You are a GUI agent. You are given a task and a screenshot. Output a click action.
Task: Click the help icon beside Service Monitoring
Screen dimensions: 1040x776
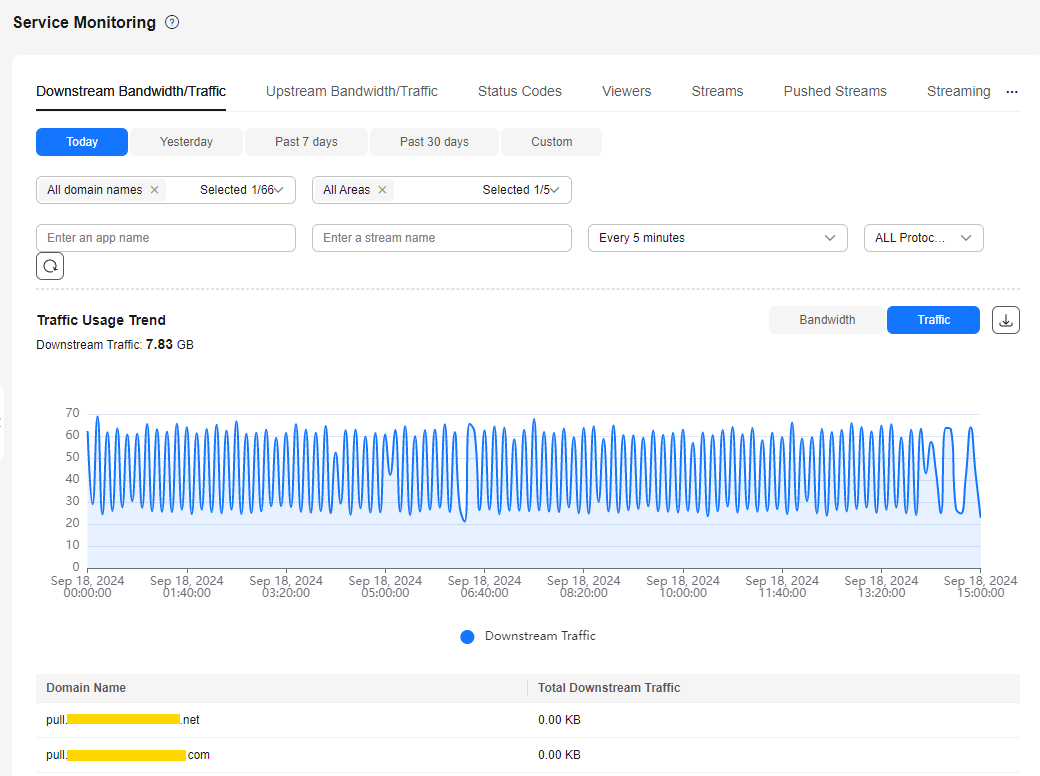(x=172, y=23)
